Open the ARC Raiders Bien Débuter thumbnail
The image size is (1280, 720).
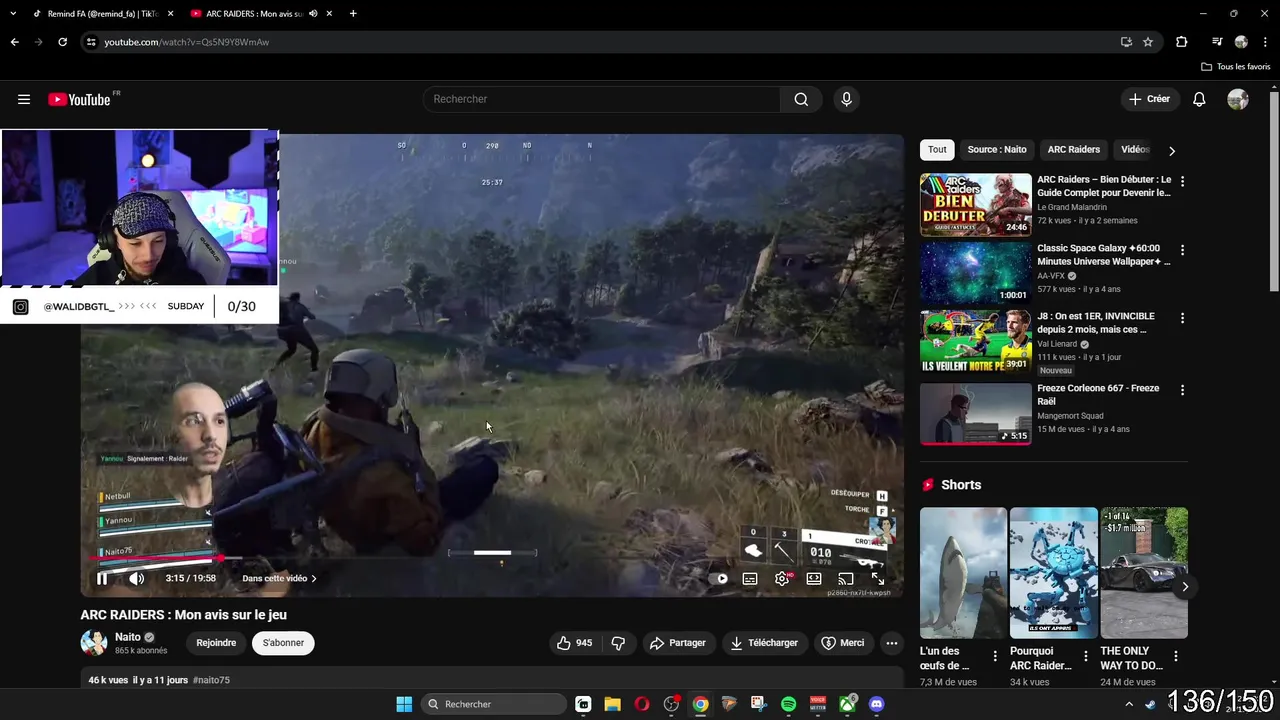[975, 205]
